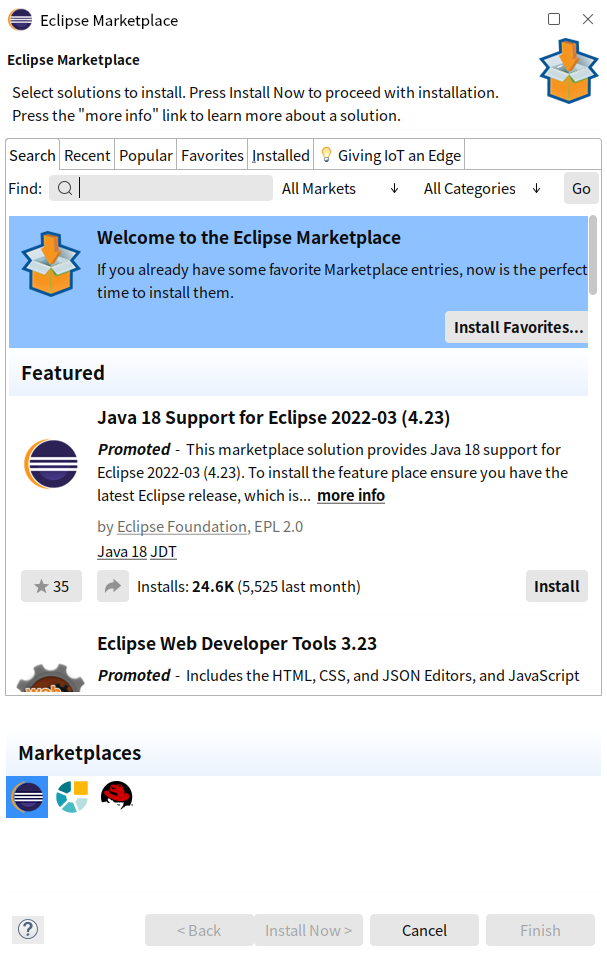Click the Eclipse marketplace catalog icon
Viewport: 607px width, 964px height.
27,797
